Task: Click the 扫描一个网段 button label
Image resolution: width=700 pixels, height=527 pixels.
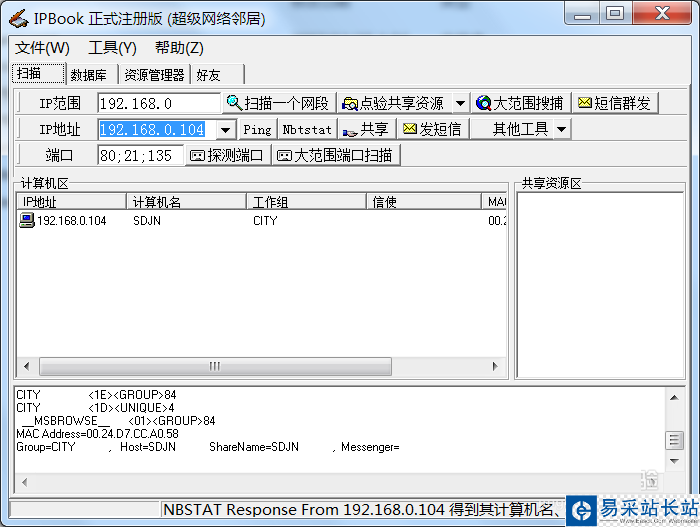Action: tap(286, 103)
